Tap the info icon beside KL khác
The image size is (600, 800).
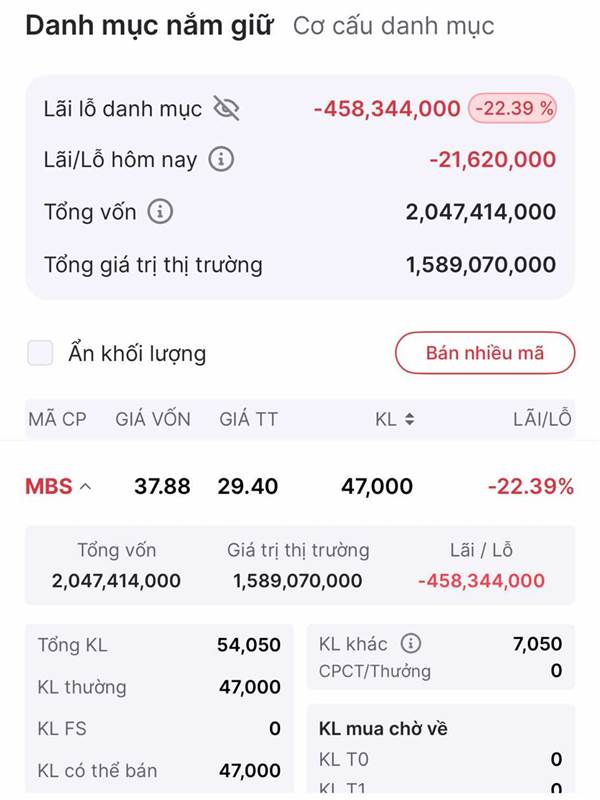tap(411, 644)
